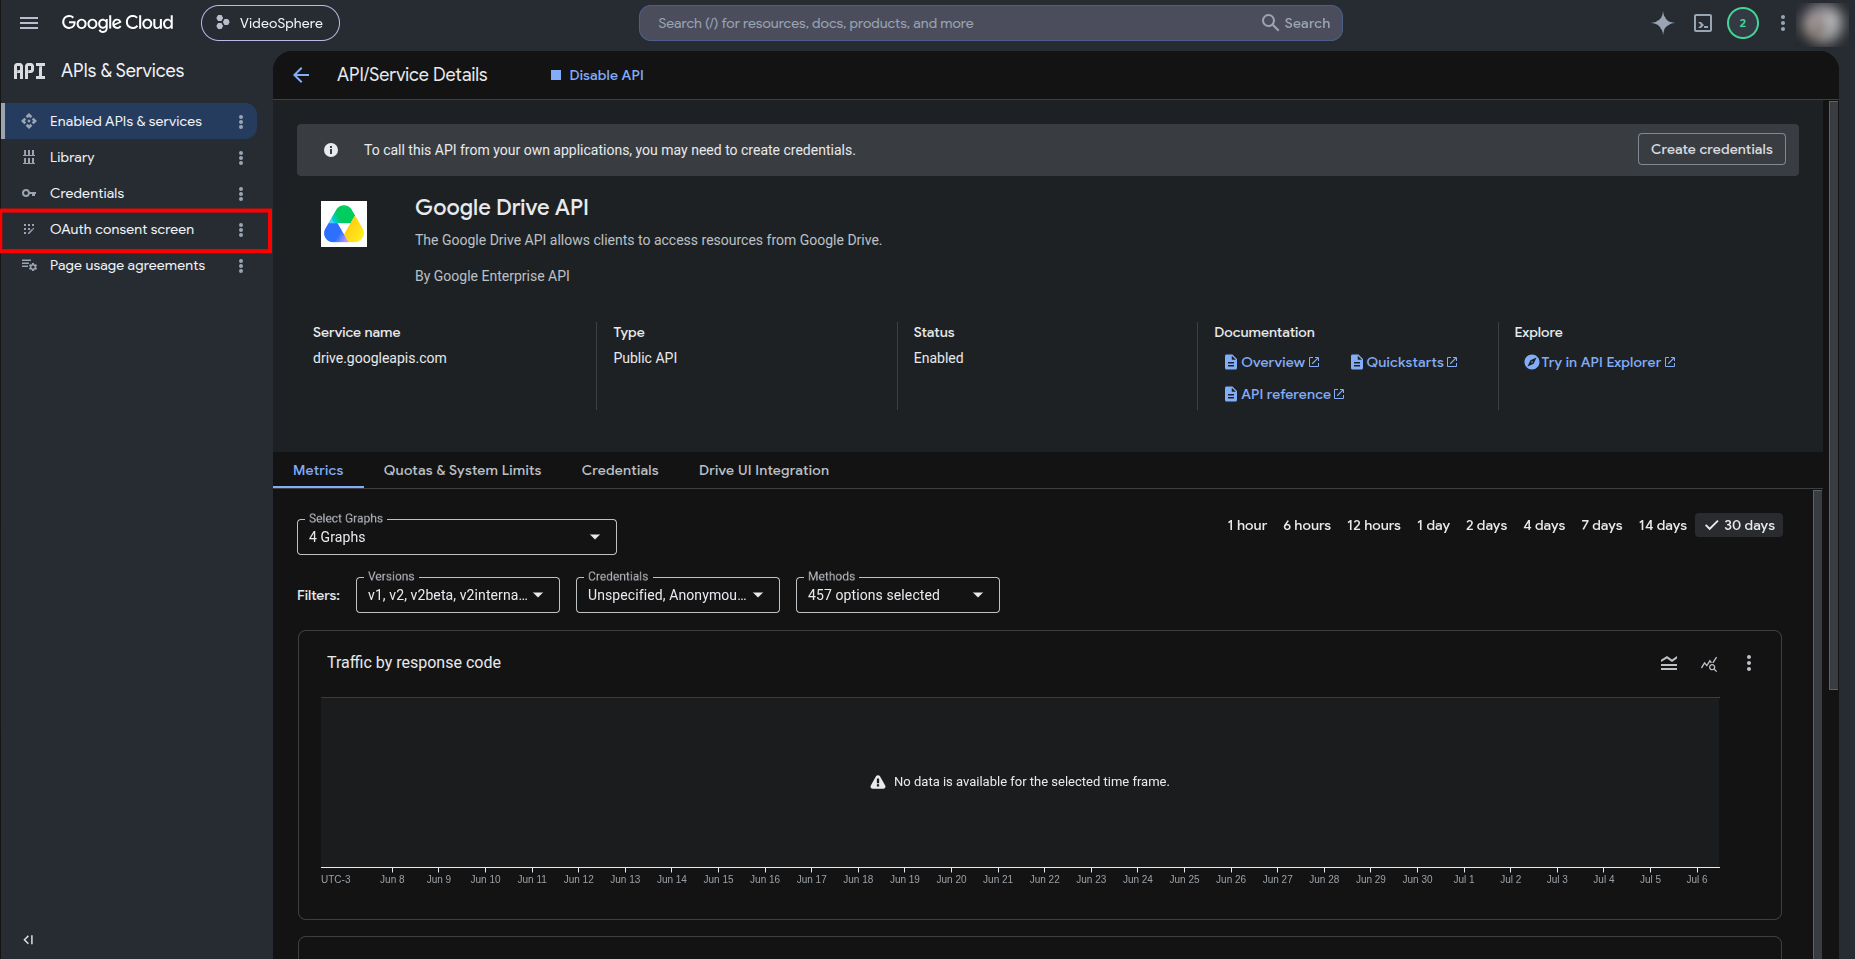Open the top bar more options menu
1855x959 pixels.
pos(1783,23)
